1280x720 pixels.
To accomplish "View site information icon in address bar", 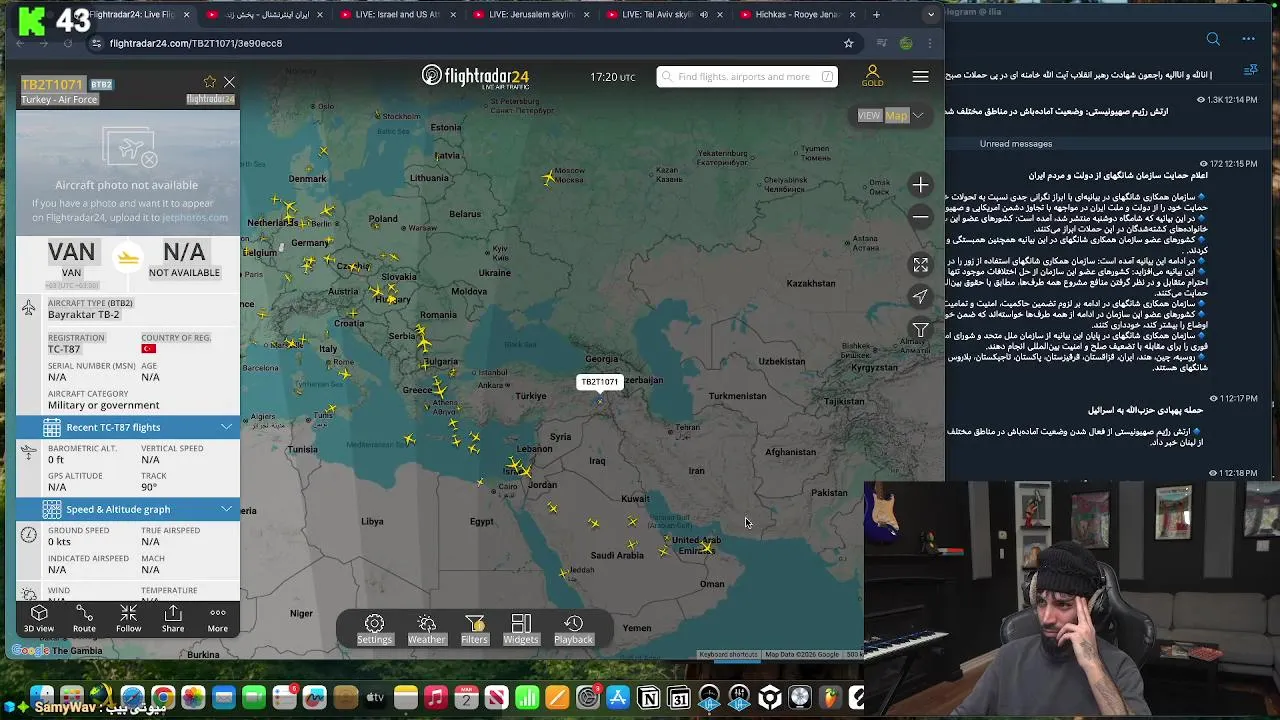I will pos(96,43).
